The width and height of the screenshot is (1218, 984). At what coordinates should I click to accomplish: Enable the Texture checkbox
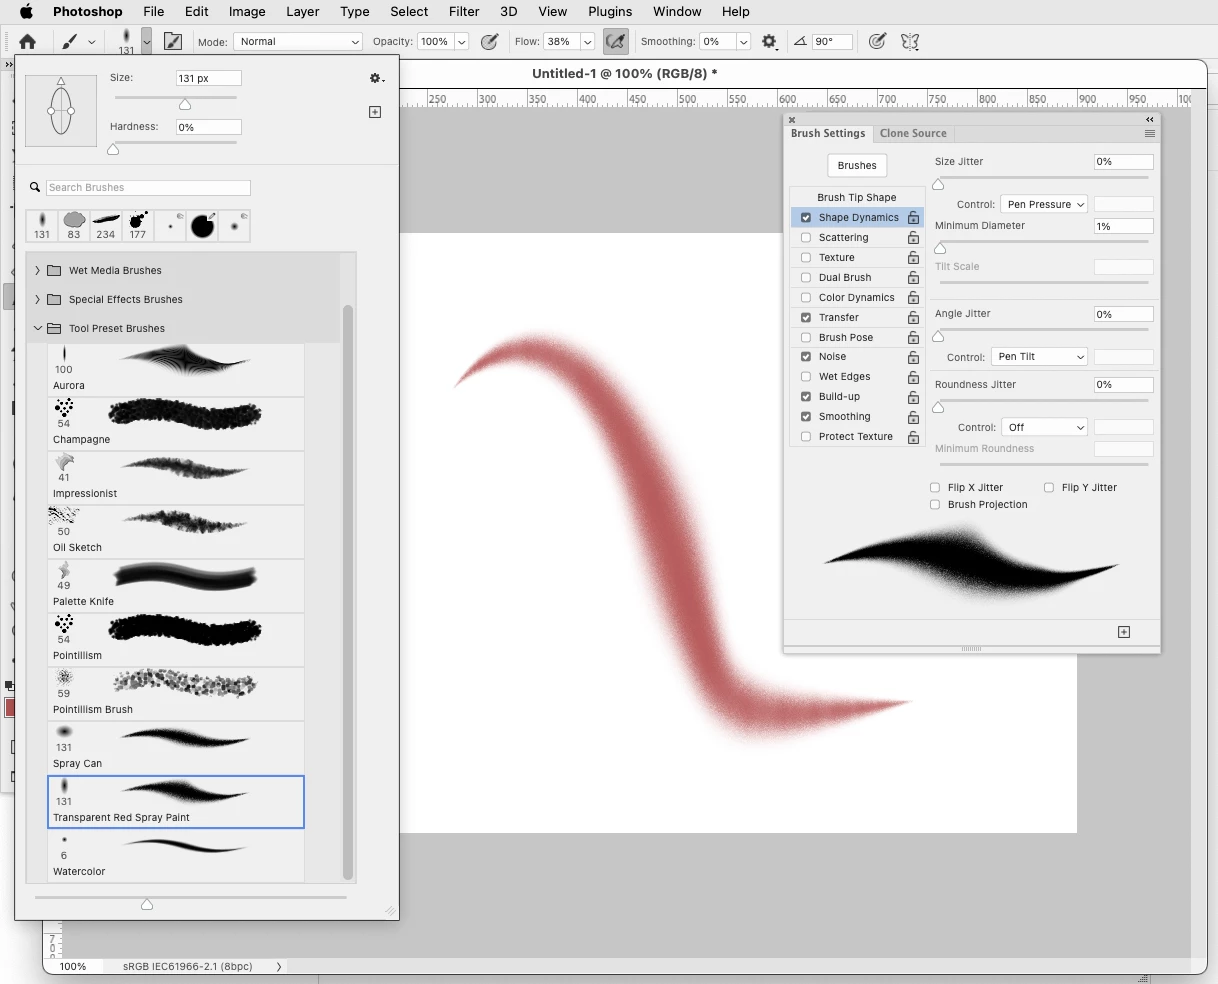pyautogui.click(x=806, y=258)
